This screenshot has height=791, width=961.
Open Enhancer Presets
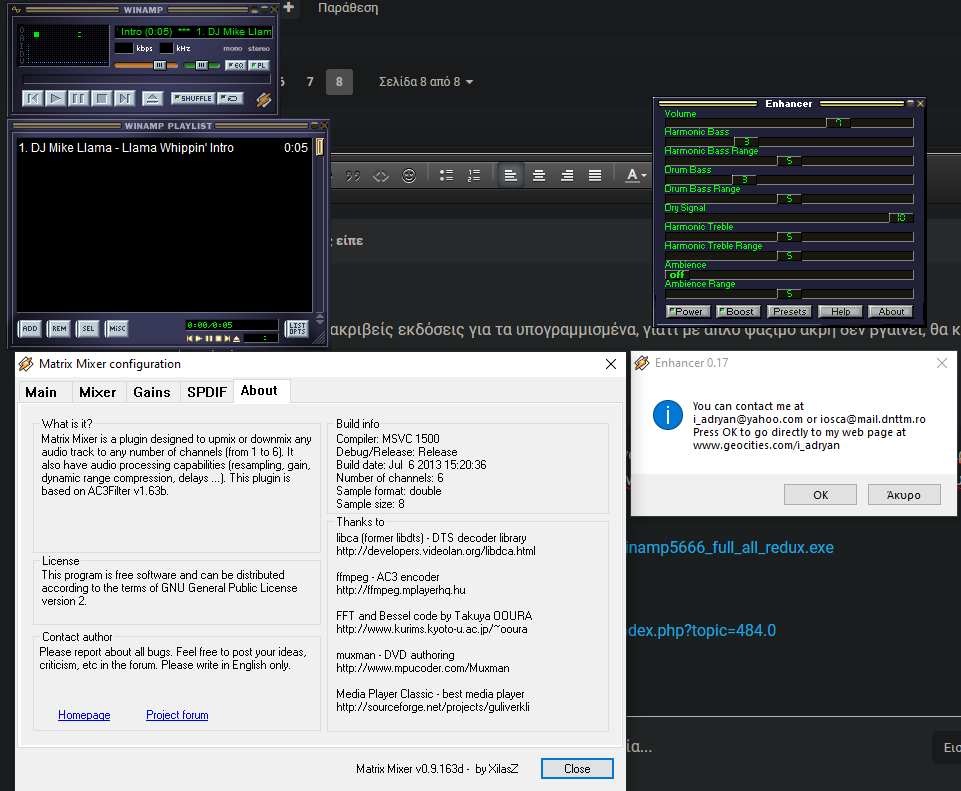(789, 312)
